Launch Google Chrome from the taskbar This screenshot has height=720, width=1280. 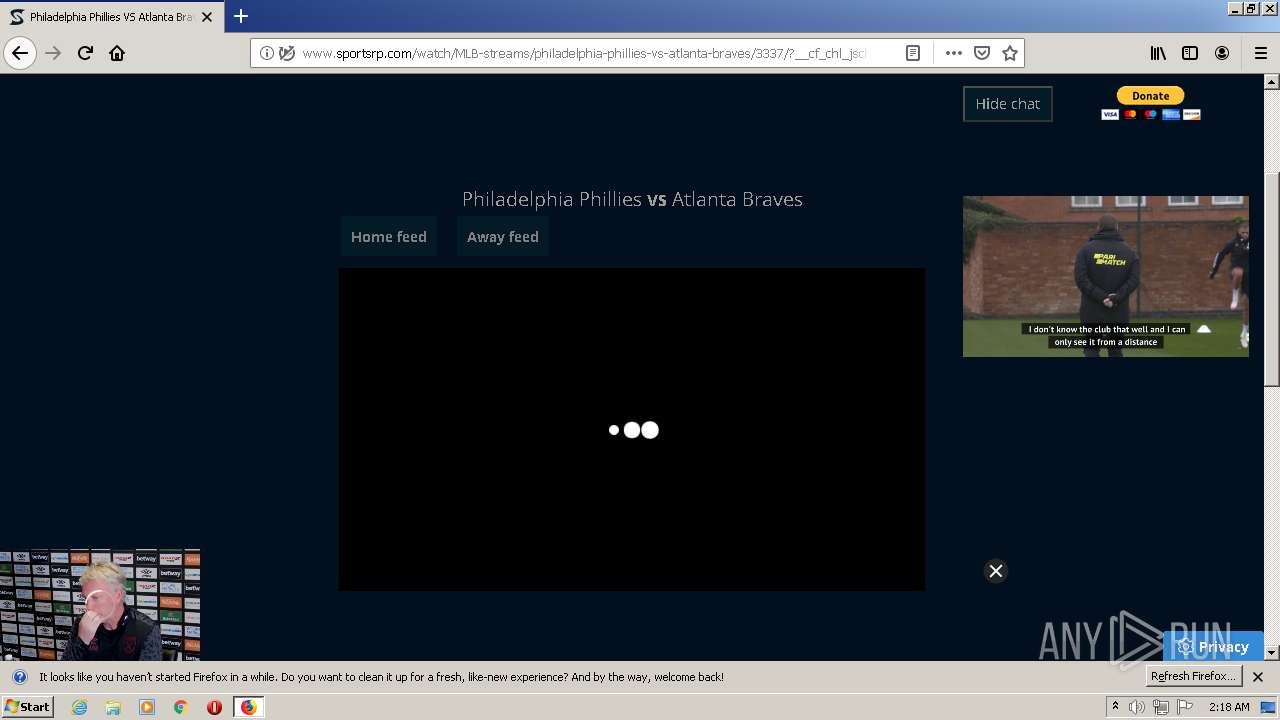(181, 707)
